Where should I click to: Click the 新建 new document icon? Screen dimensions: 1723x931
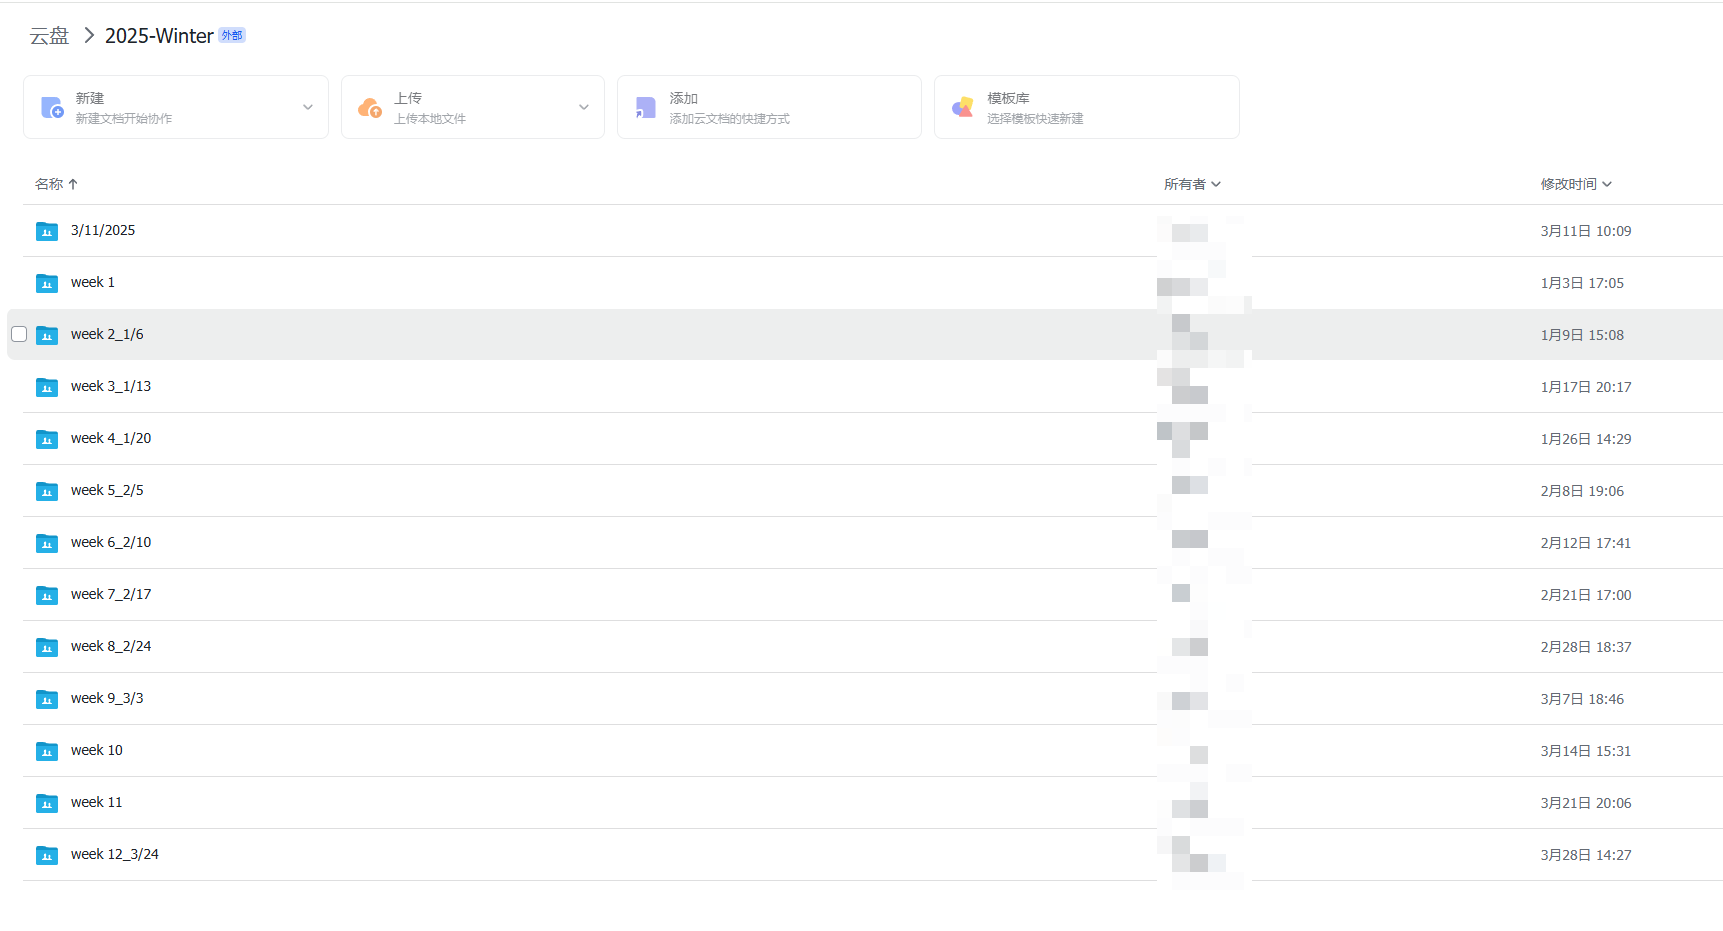click(52, 107)
